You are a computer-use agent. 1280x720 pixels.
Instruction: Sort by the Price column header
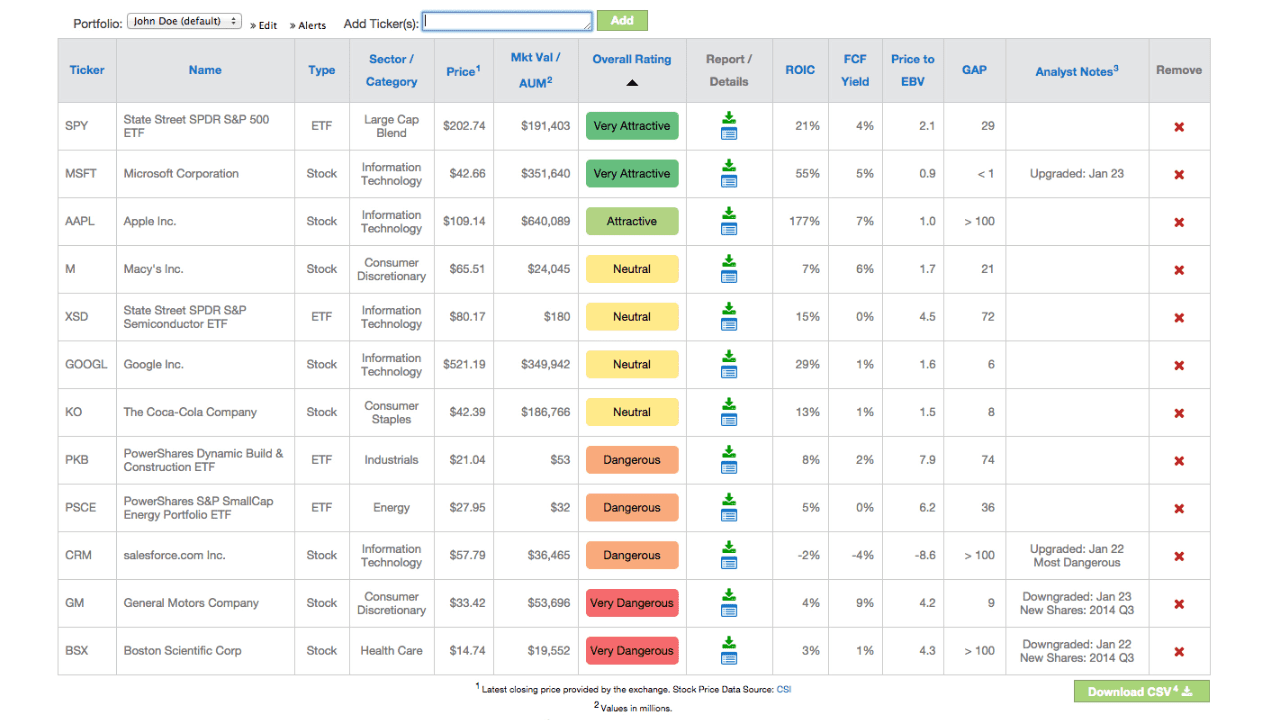(x=464, y=71)
